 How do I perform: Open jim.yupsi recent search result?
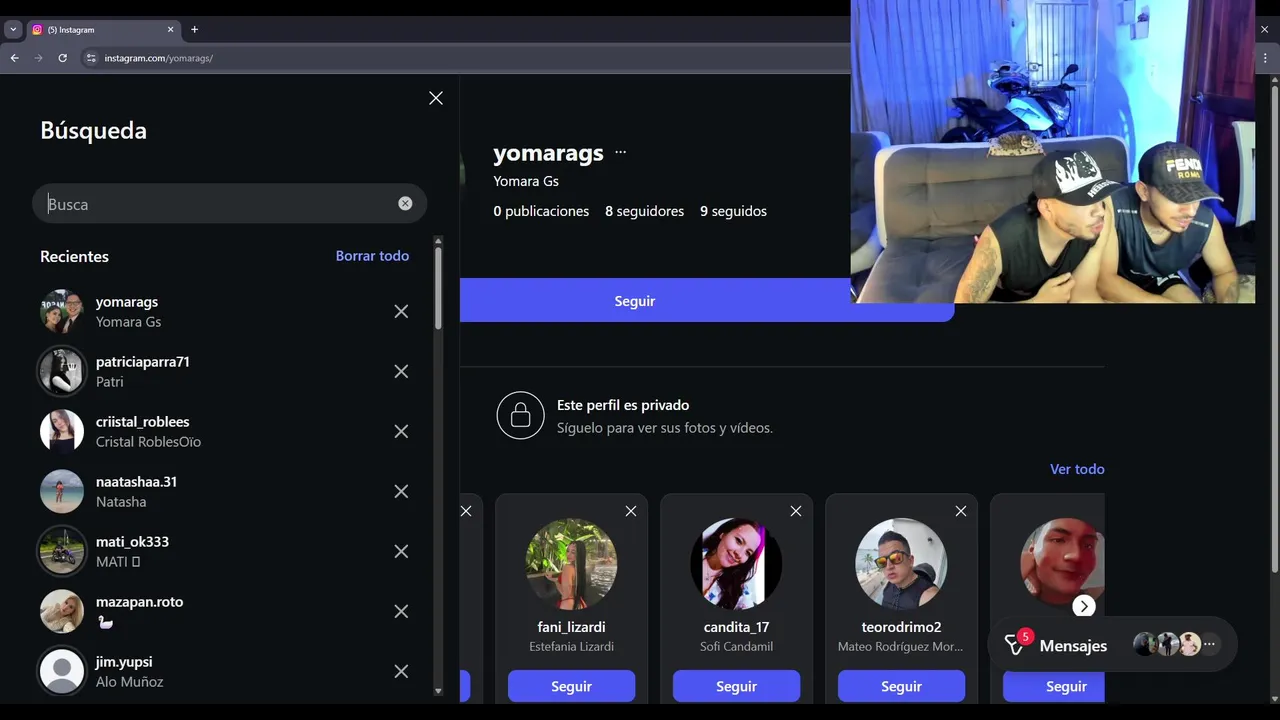click(x=230, y=671)
